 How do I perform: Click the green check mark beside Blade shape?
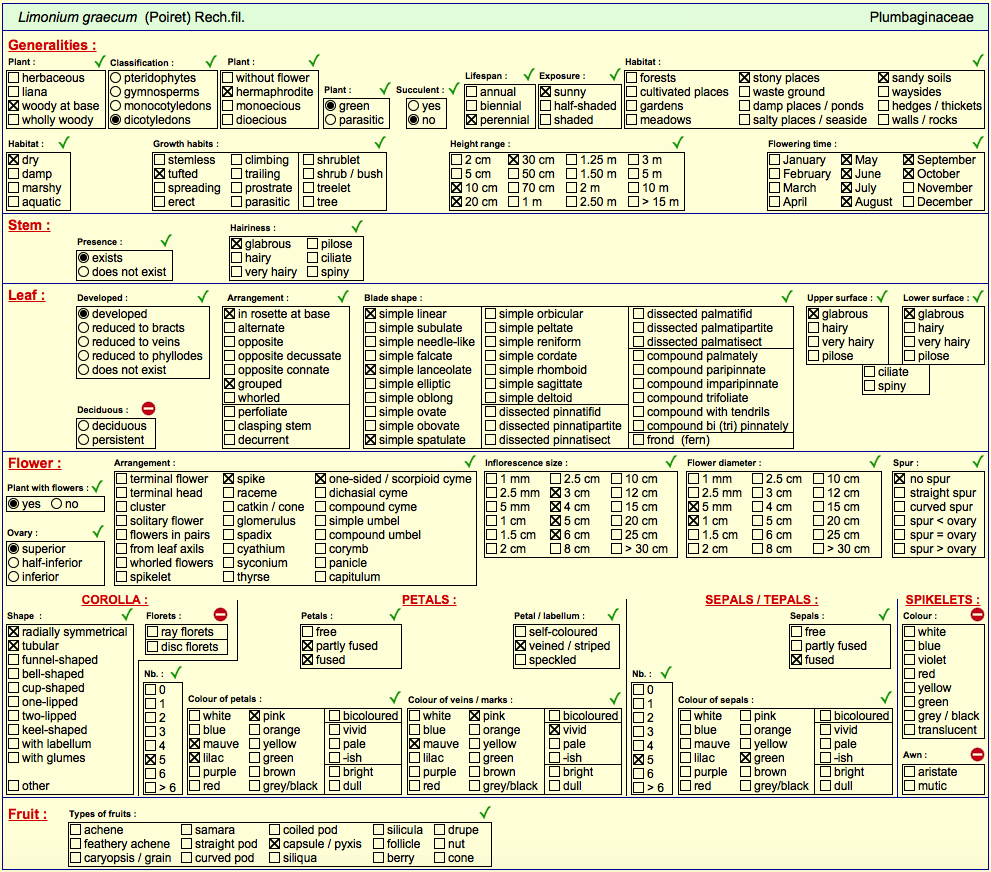point(787,296)
